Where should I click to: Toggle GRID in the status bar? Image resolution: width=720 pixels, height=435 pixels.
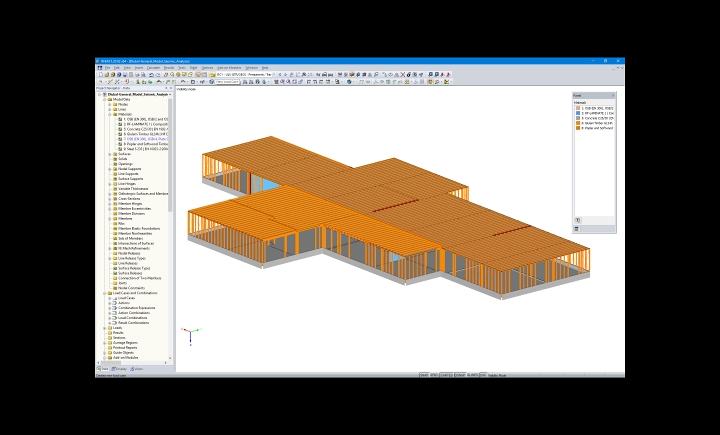click(434, 375)
